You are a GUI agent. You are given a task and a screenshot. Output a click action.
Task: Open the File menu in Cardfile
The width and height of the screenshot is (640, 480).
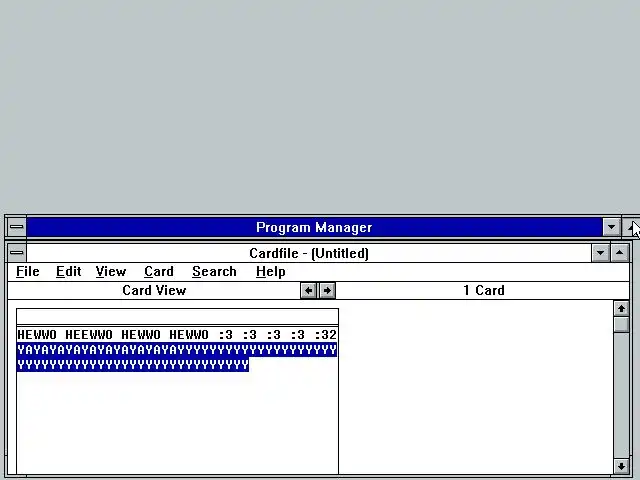(x=28, y=271)
